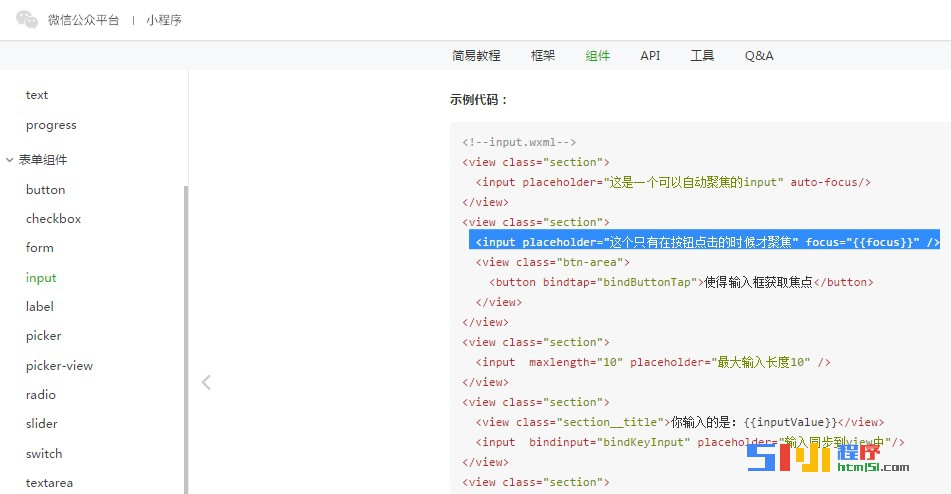Open the 简易教程 tab
The height and width of the screenshot is (494, 951).
476,56
